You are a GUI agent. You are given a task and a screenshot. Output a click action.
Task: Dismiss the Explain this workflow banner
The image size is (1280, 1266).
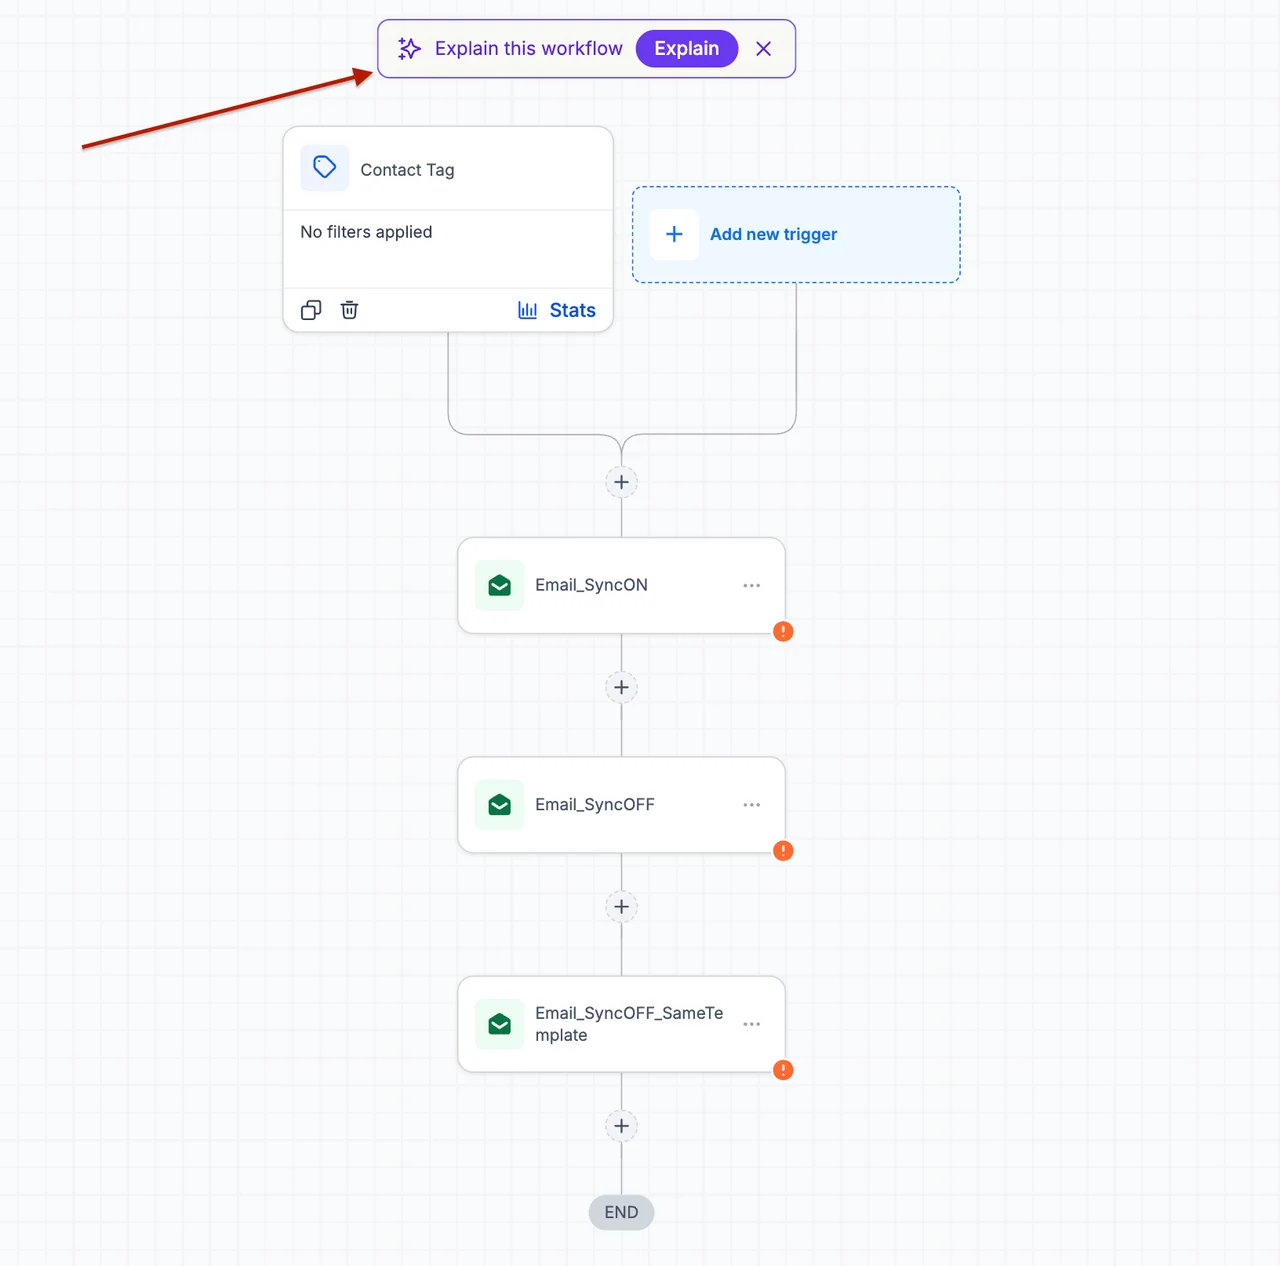tap(763, 48)
